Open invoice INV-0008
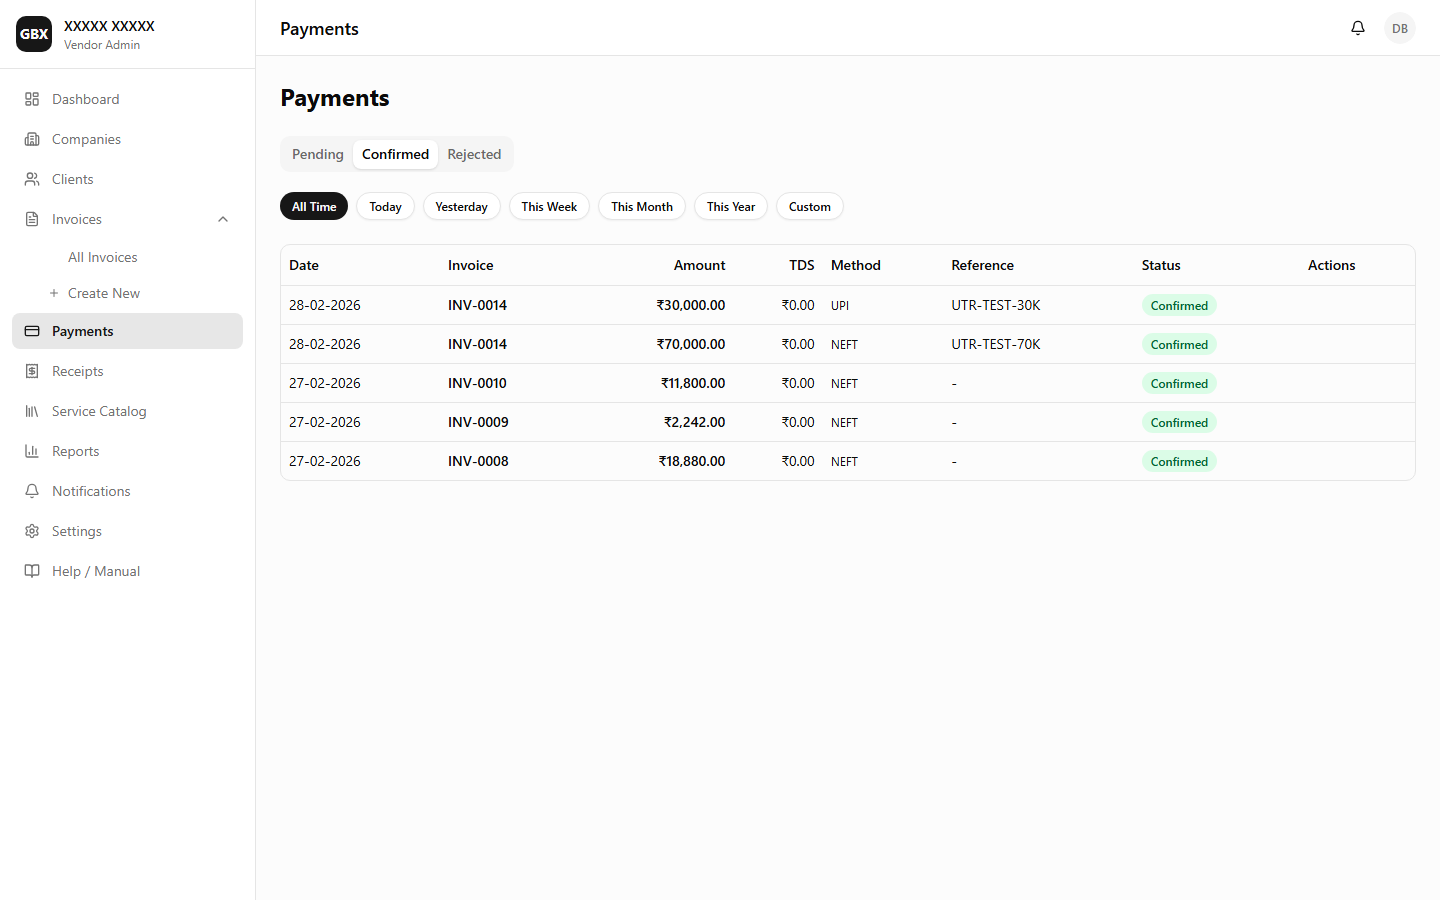 click(x=478, y=461)
